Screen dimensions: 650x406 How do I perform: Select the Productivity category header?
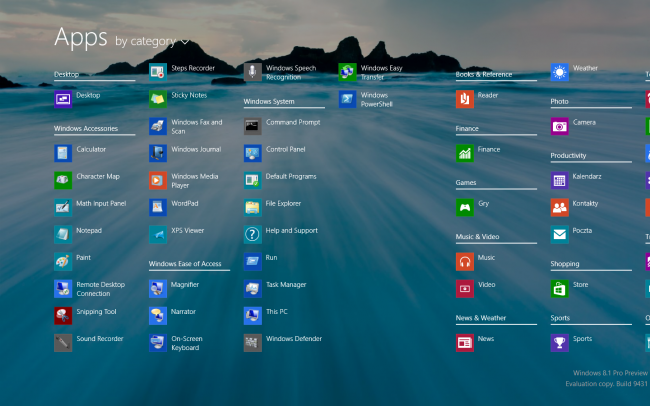[x=568, y=156]
